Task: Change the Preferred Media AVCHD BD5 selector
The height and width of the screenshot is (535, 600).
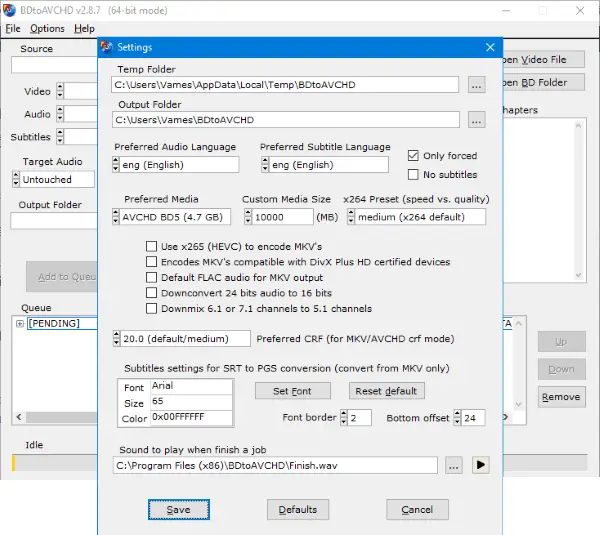Action: [x=116, y=217]
